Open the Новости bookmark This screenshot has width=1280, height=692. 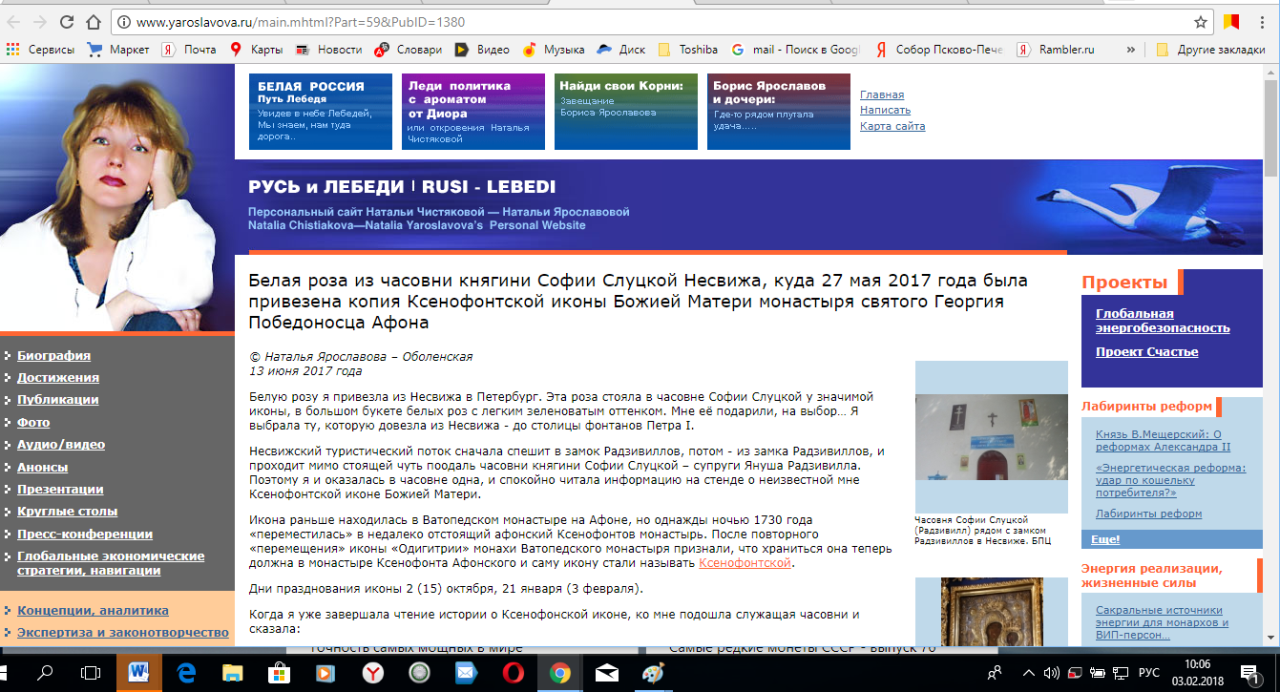pyautogui.click(x=329, y=50)
